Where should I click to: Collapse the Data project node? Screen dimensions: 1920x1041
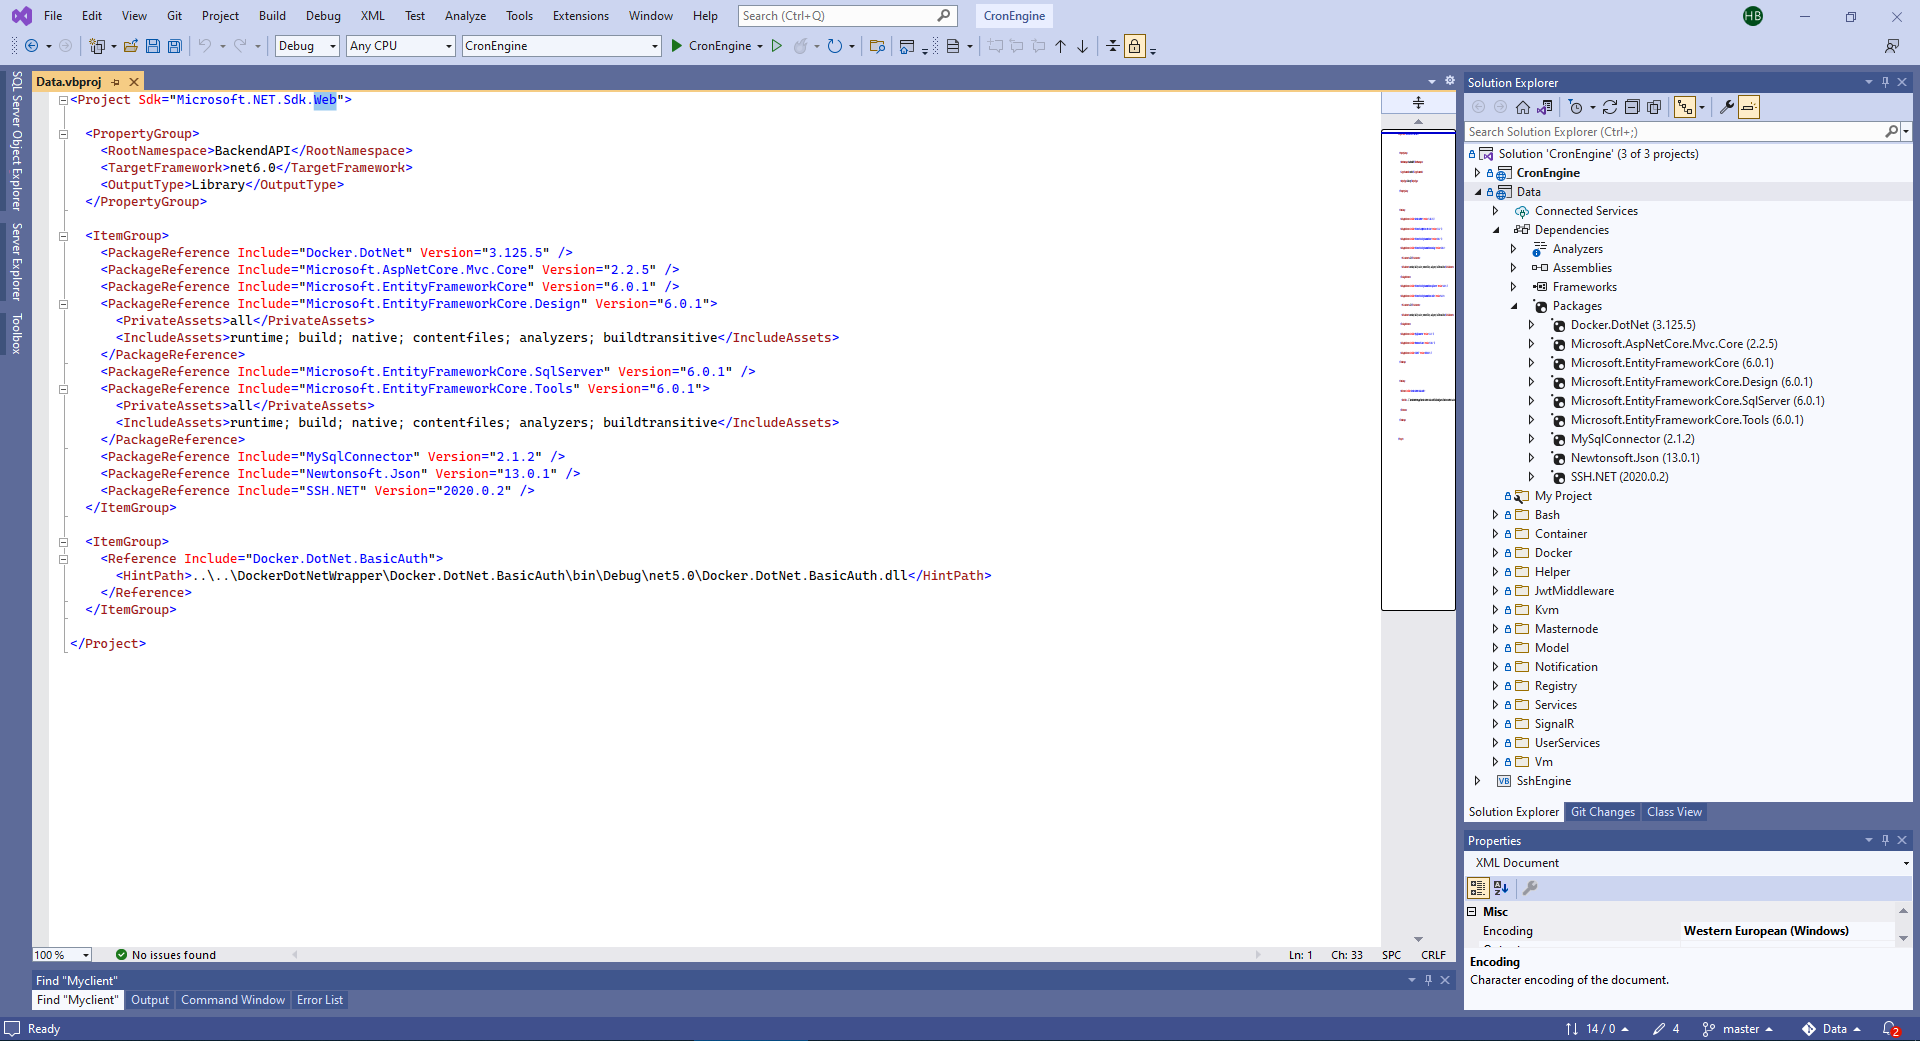(x=1478, y=192)
